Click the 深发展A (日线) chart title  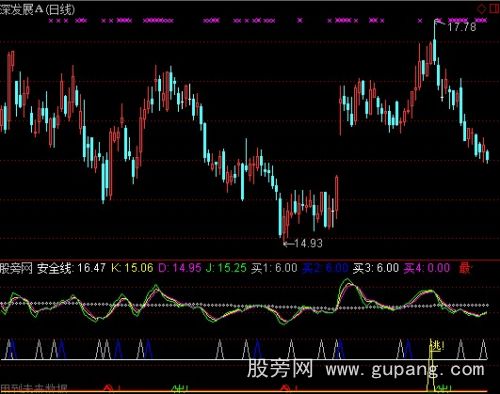pos(37,10)
